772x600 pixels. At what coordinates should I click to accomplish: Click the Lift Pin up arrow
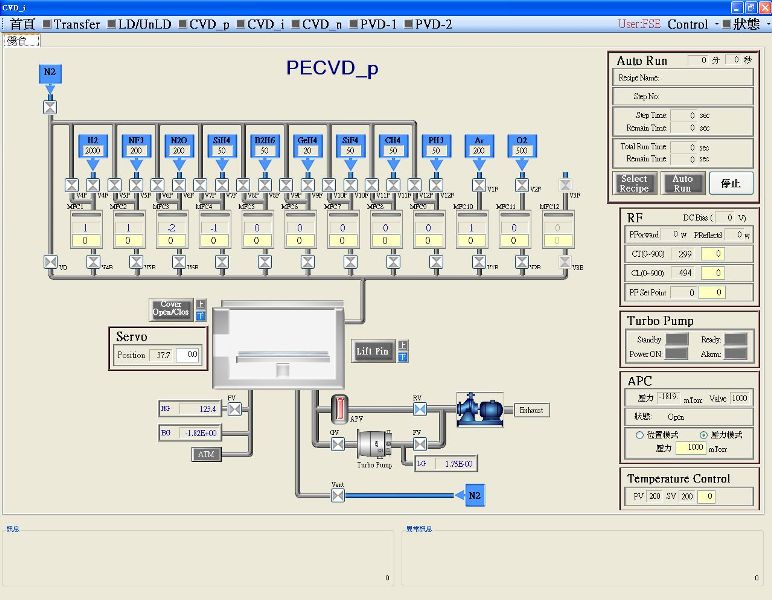point(402,346)
